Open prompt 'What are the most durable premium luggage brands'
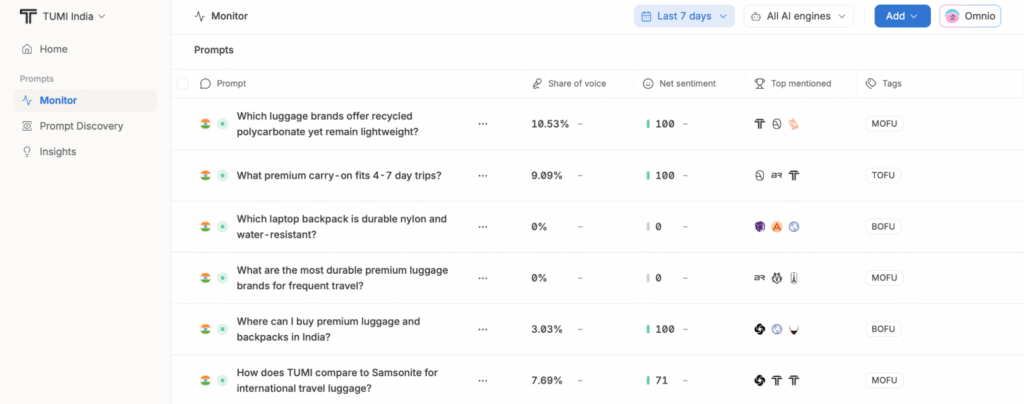1024x404 pixels. click(342, 278)
